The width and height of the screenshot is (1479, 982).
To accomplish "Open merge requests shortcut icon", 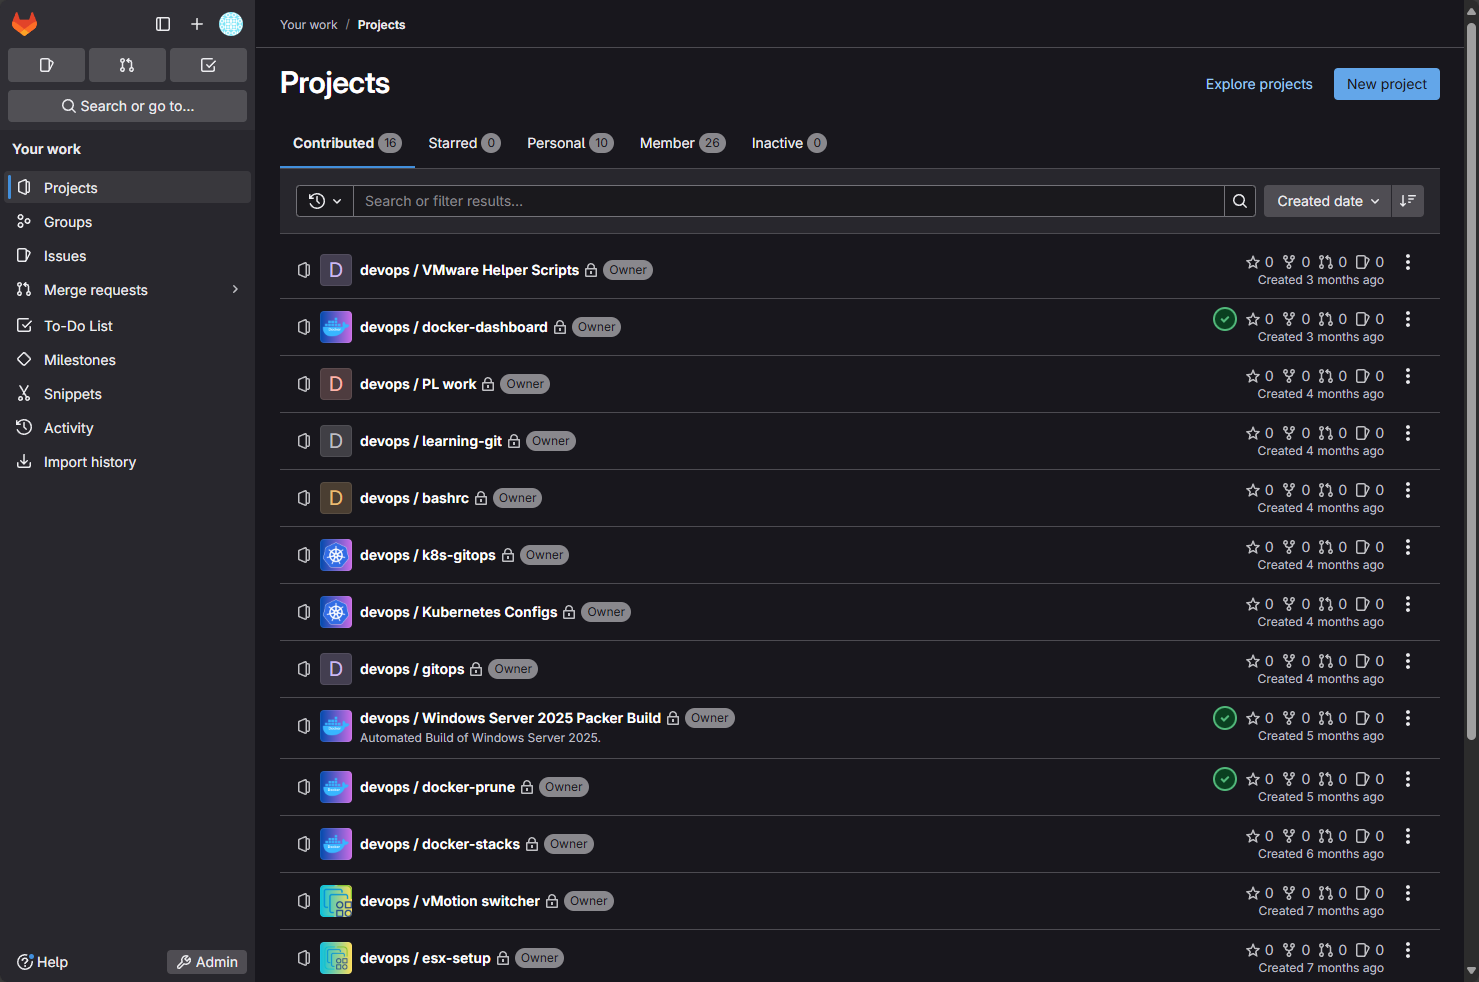I will pyautogui.click(x=127, y=65).
